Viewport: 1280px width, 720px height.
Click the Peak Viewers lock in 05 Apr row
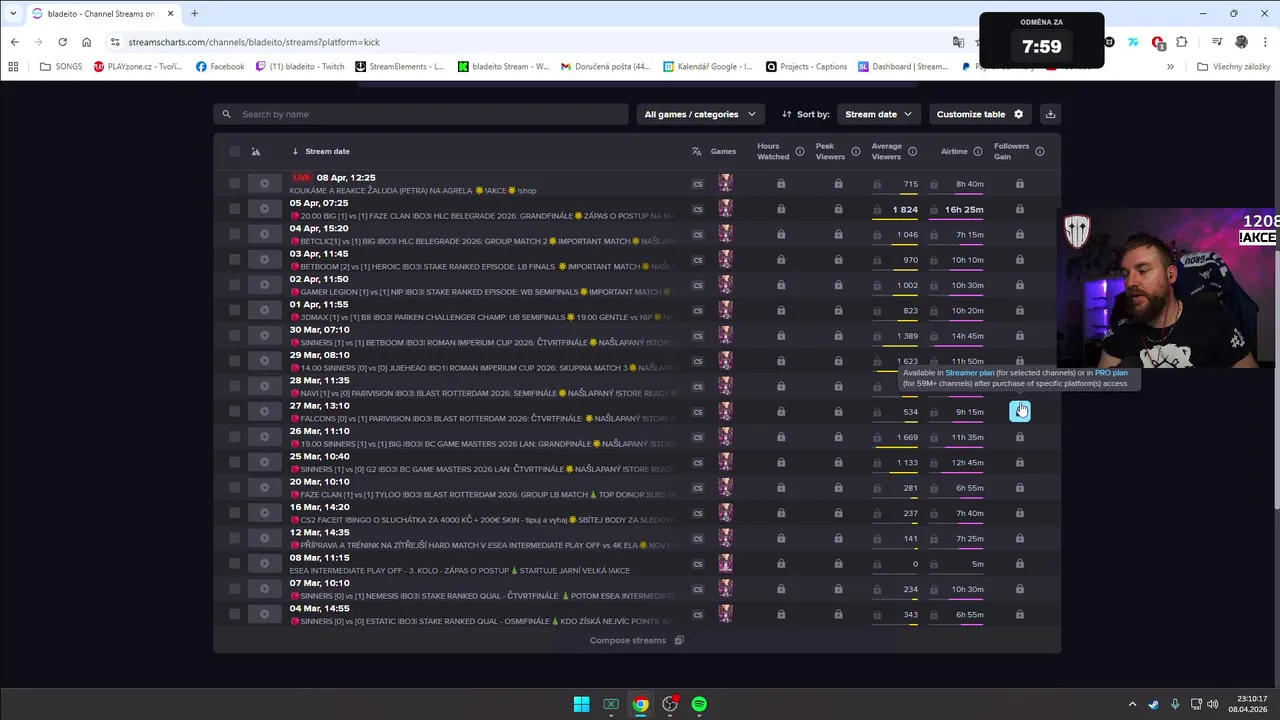838,209
